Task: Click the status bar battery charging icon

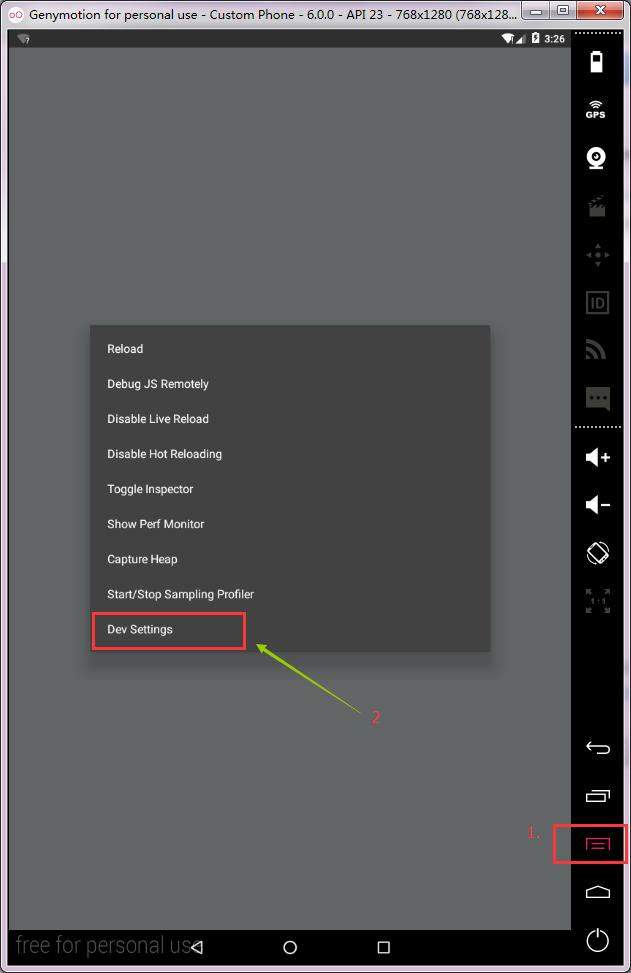Action: (x=535, y=38)
